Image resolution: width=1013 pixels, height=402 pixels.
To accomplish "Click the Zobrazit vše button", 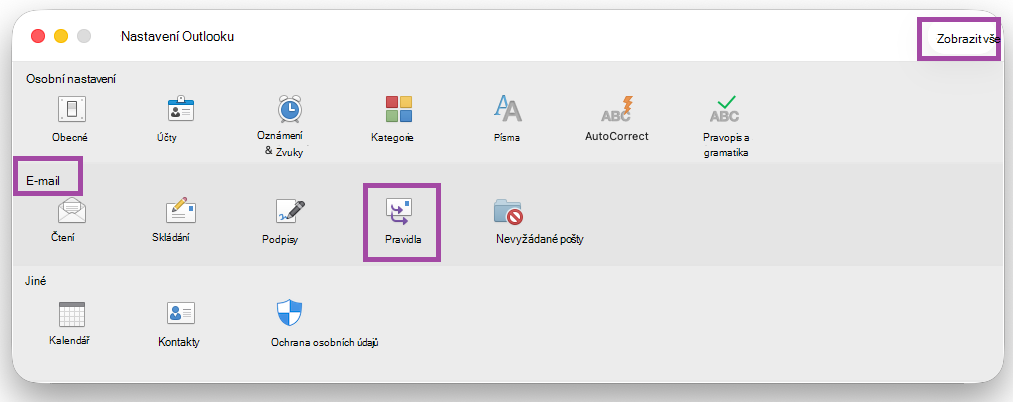I will tap(968, 39).
